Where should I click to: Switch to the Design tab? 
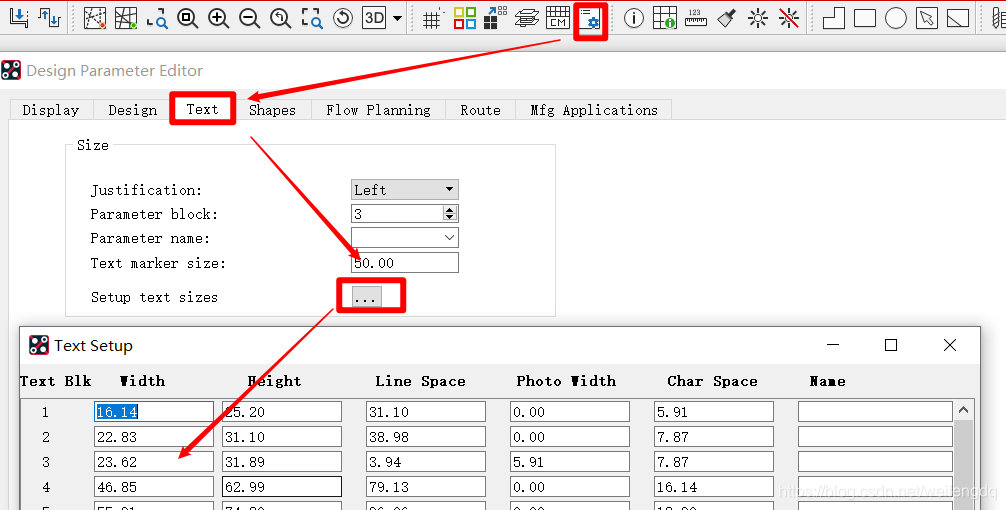pos(133,110)
